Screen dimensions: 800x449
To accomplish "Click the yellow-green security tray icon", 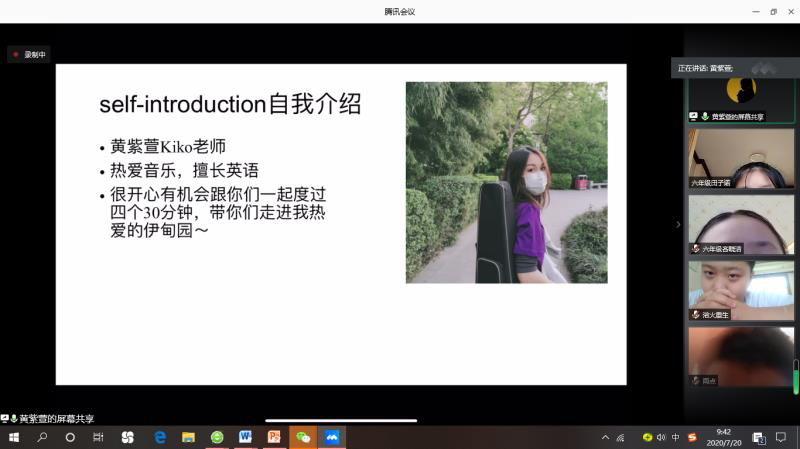I will click(647, 437).
